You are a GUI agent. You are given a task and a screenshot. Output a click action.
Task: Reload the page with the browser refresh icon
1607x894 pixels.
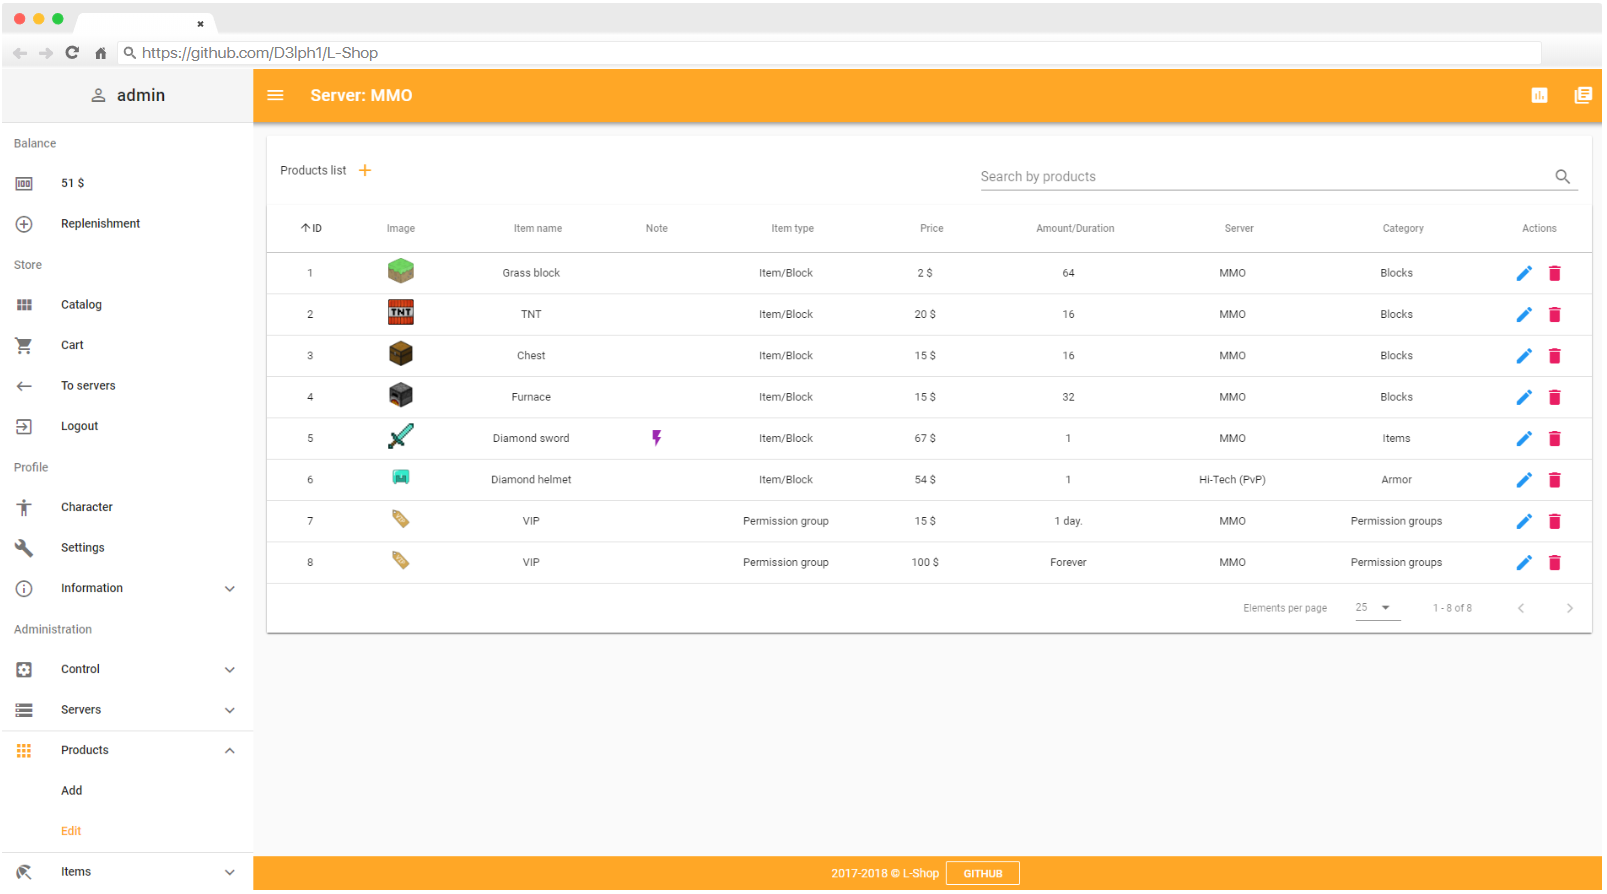72,53
